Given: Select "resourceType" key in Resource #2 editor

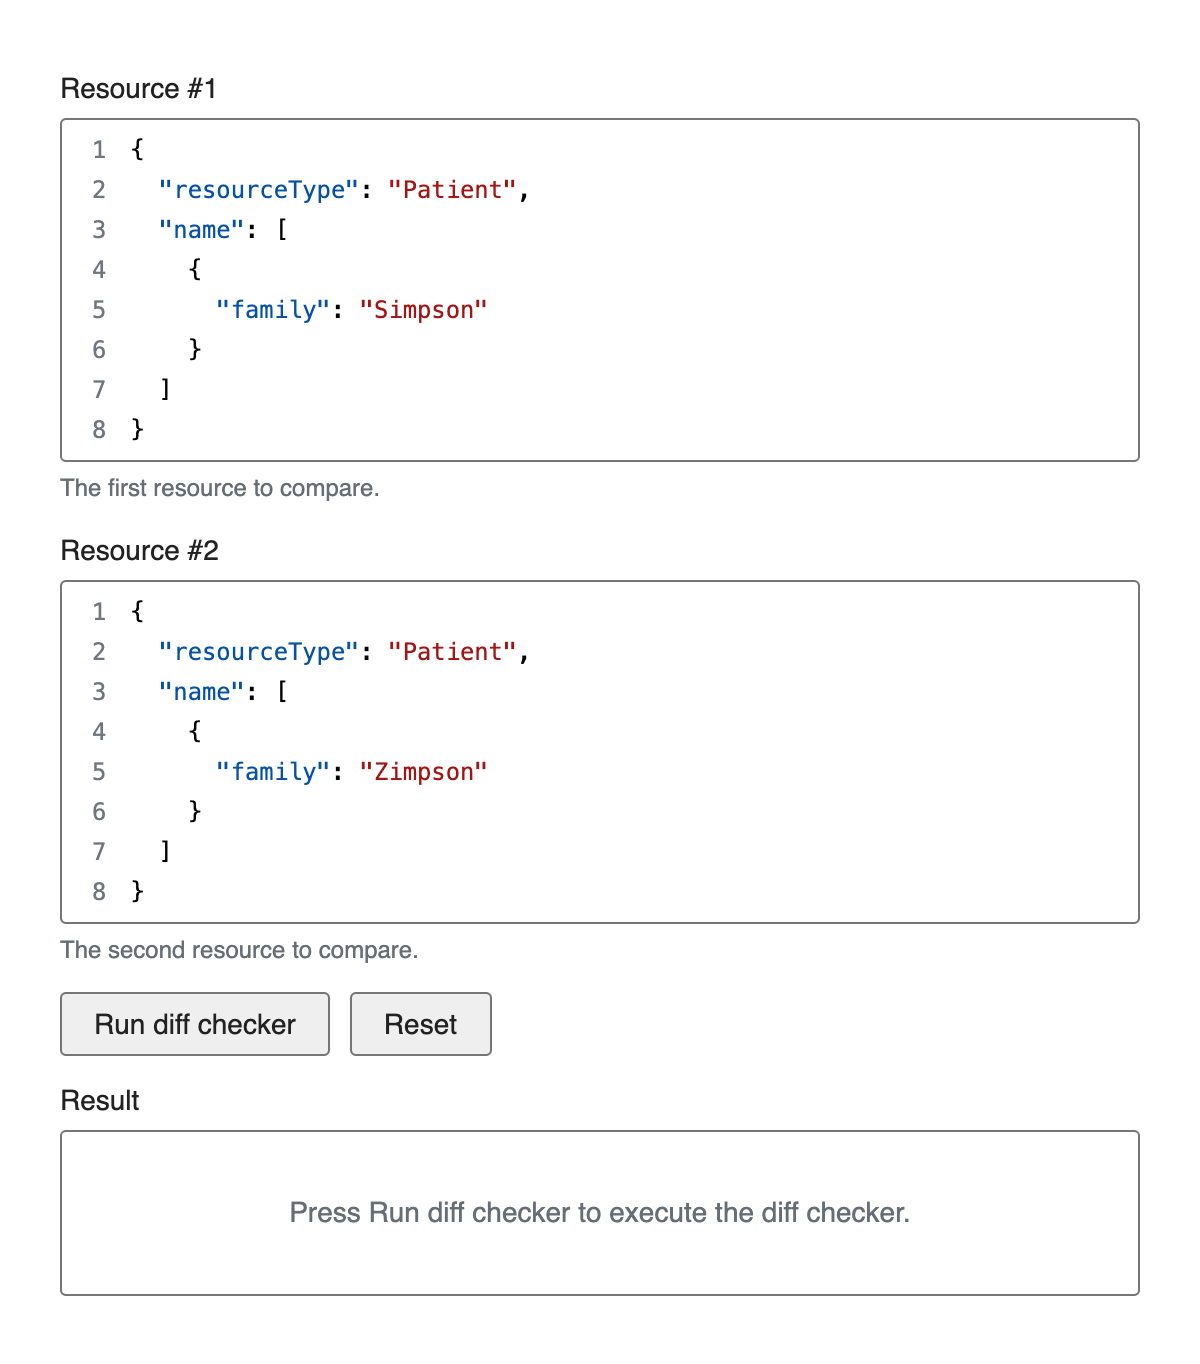Looking at the screenshot, I should 259,652.
